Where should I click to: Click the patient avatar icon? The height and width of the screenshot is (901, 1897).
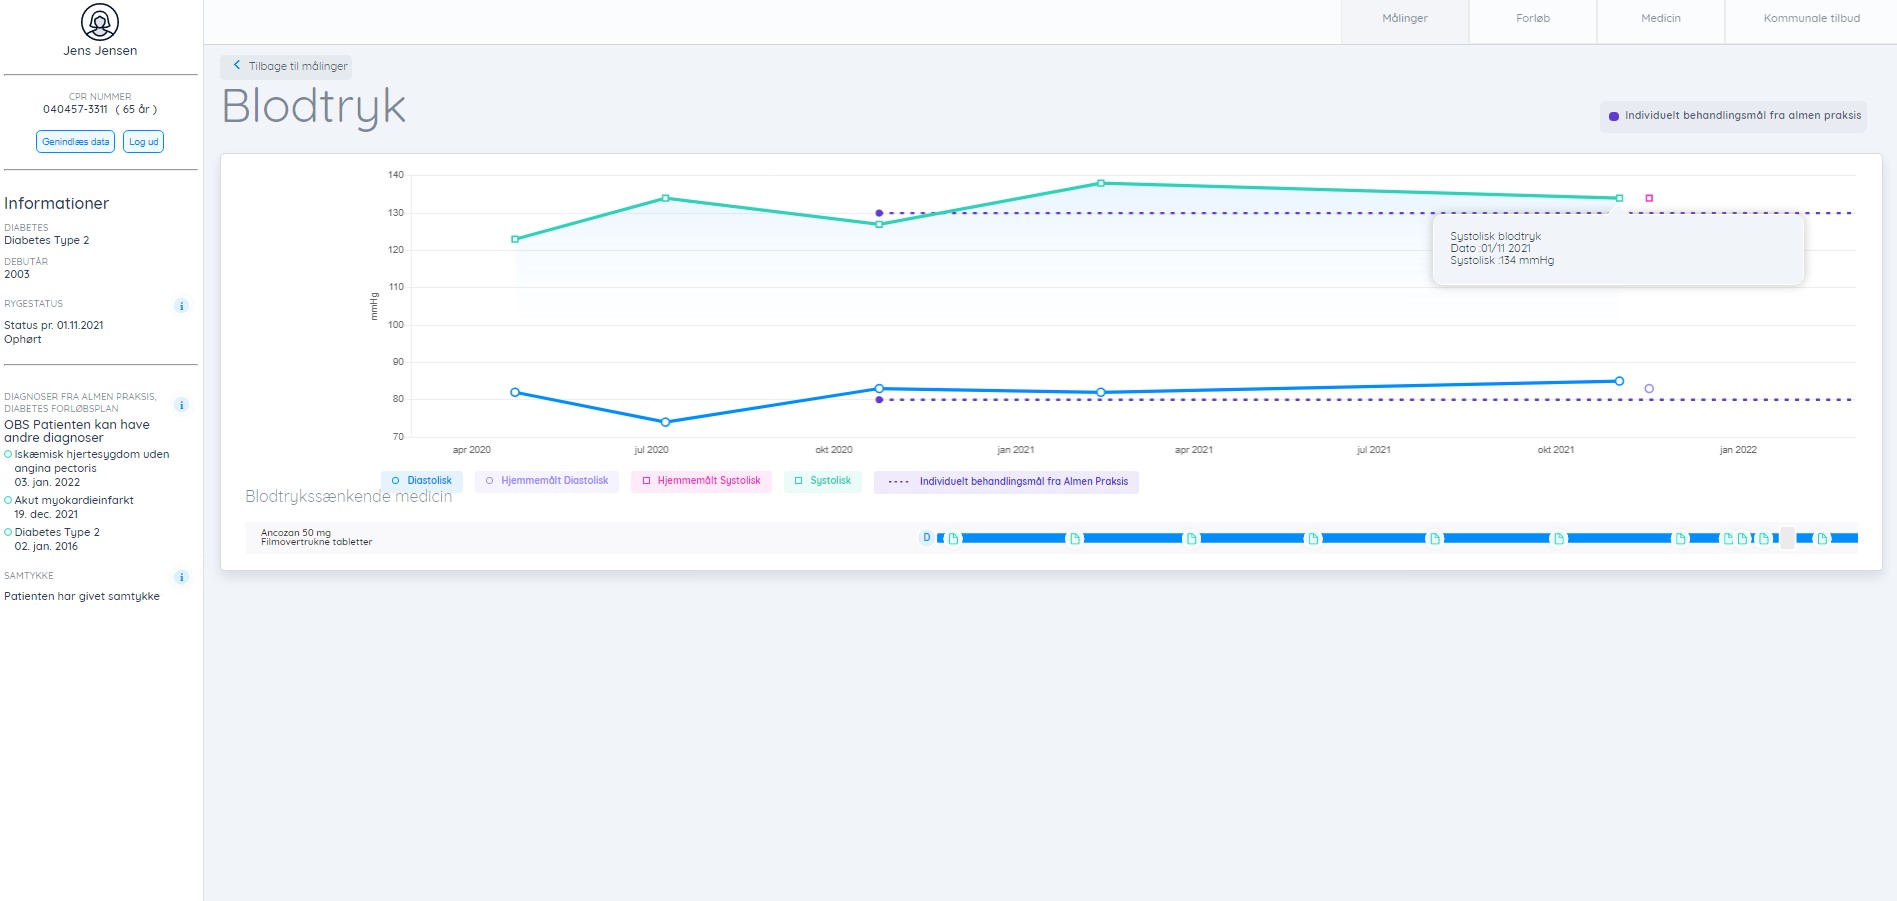point(100,22)
